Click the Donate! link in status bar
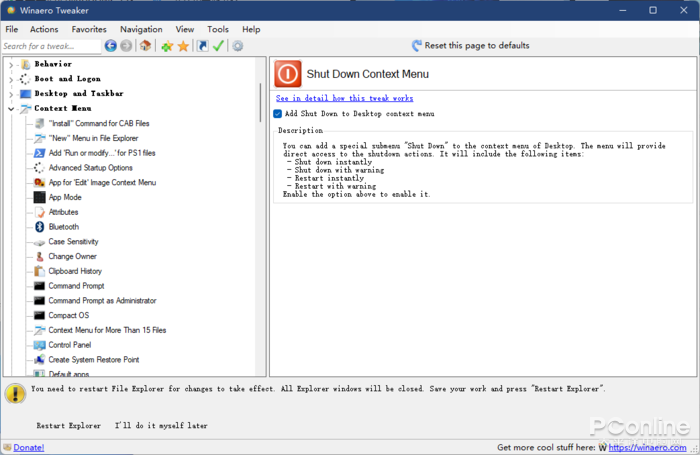 coord(28,447)
